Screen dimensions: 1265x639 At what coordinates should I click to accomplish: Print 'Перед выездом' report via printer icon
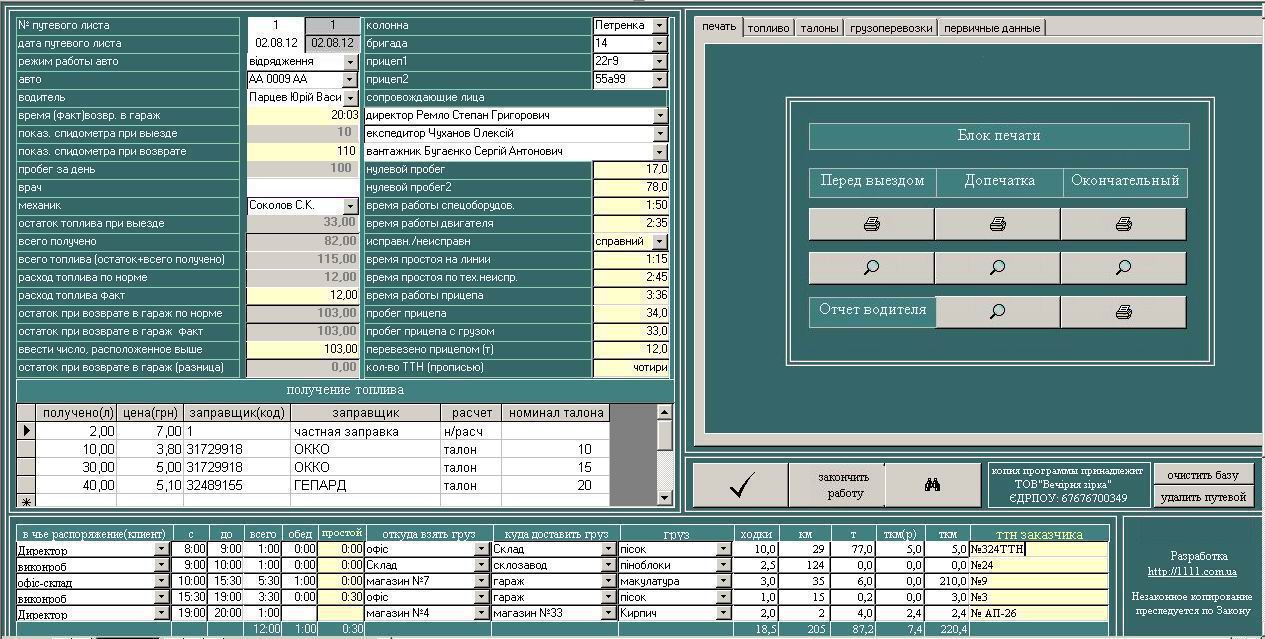871,224
